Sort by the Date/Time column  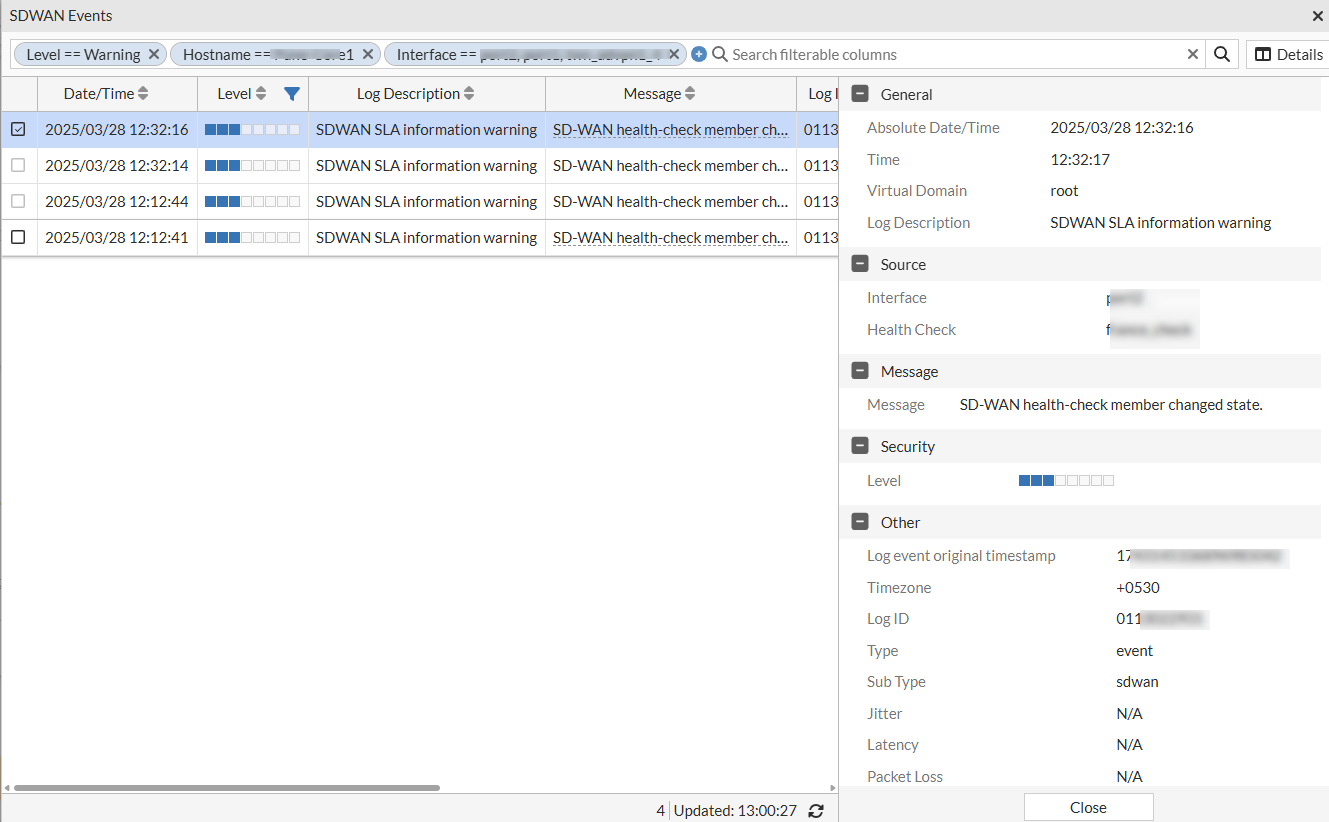click(x=143, y=94)
